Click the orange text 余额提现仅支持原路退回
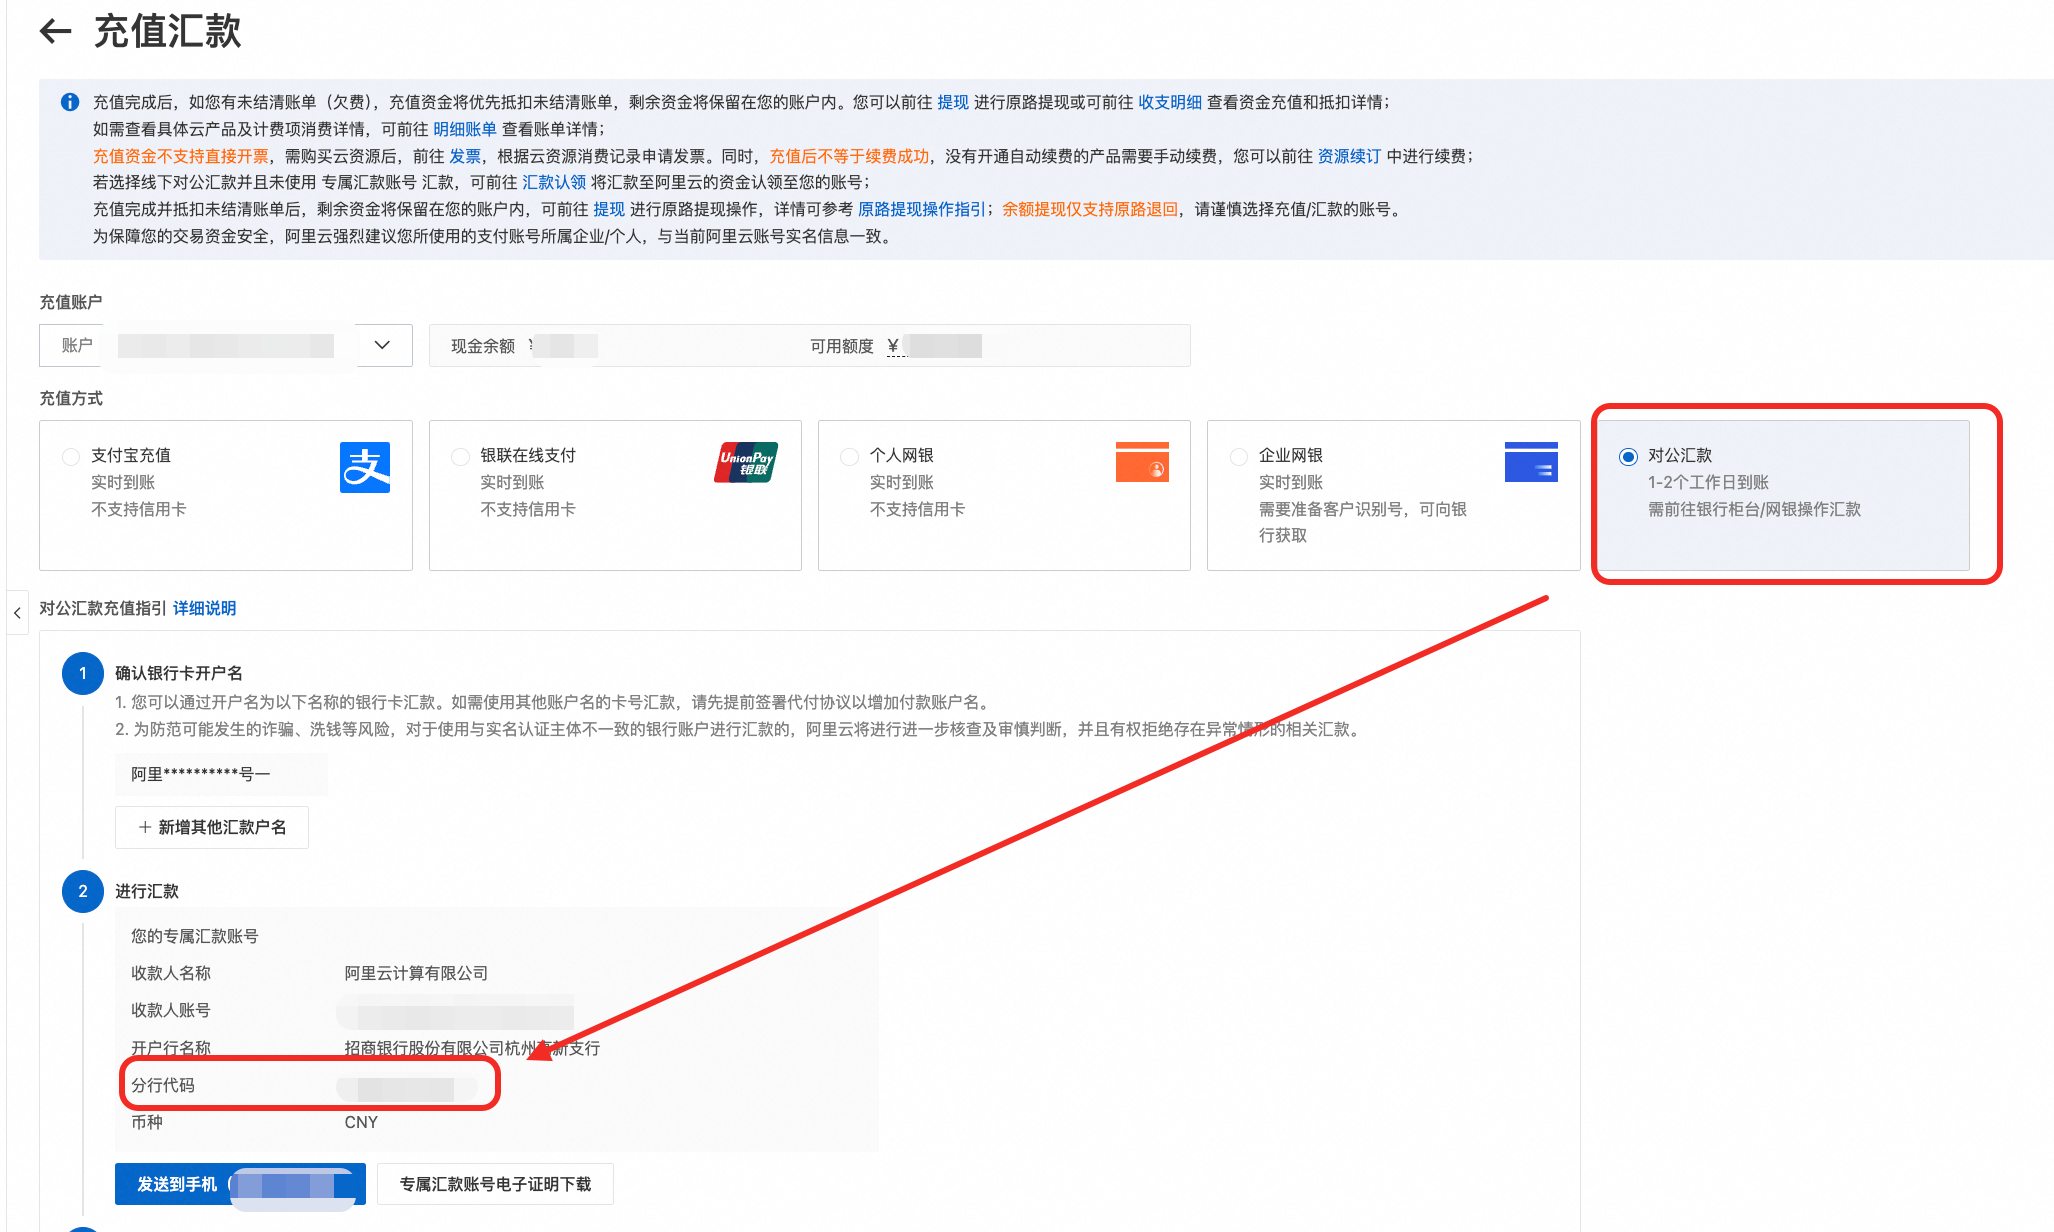The width and height of the screenshot is (2054, 1232). point(1090,209)
